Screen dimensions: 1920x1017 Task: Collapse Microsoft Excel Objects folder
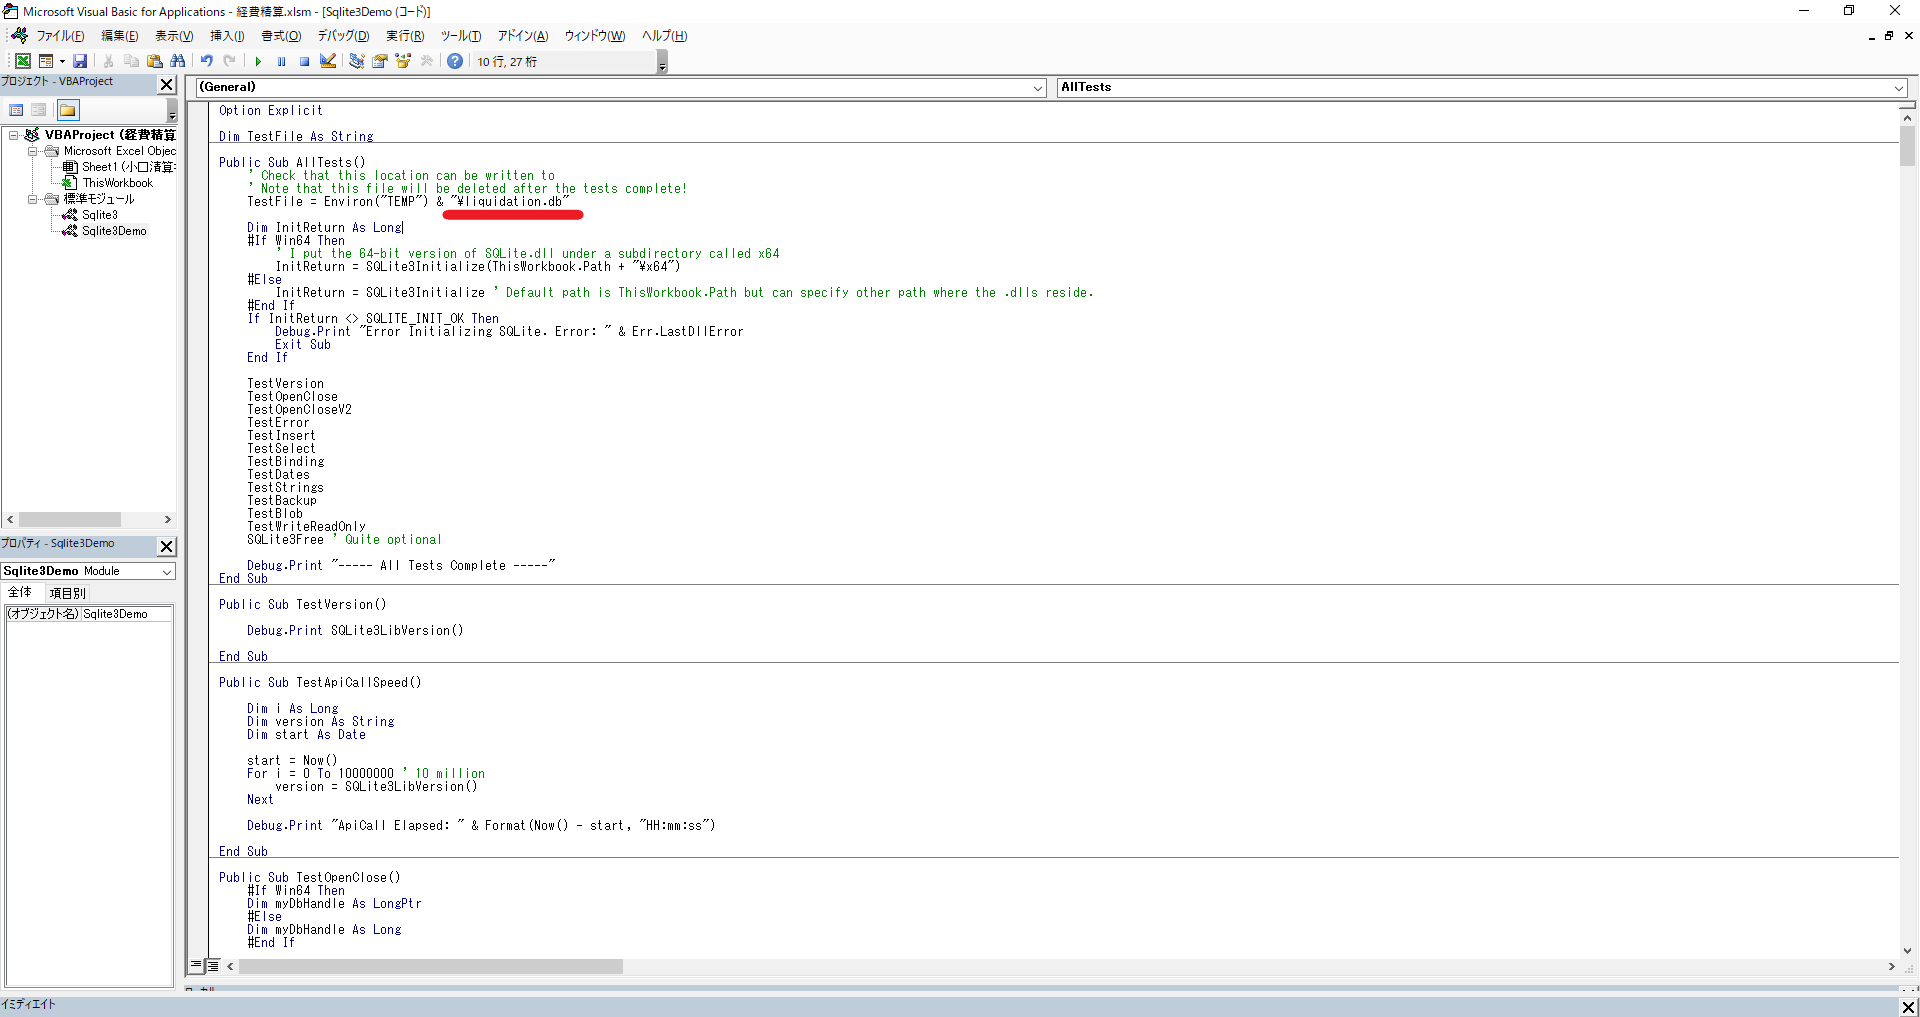pyautogui.click(x=32, y=151)
